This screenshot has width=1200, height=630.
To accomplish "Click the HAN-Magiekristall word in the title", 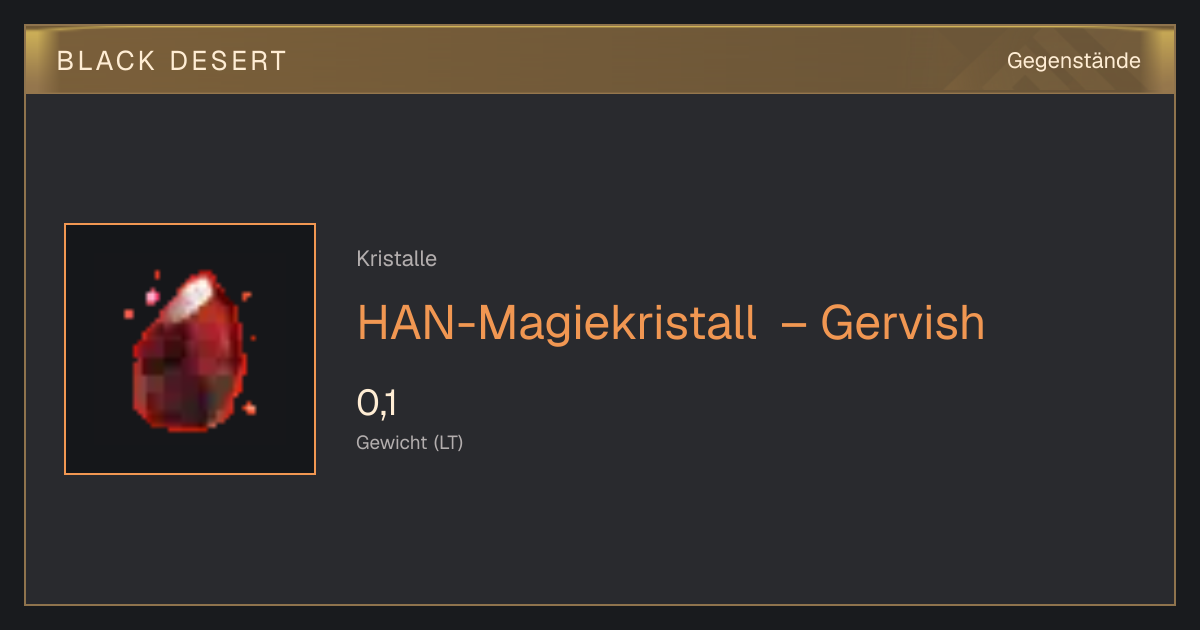I will pyautogui.click(x=556, y=323).
